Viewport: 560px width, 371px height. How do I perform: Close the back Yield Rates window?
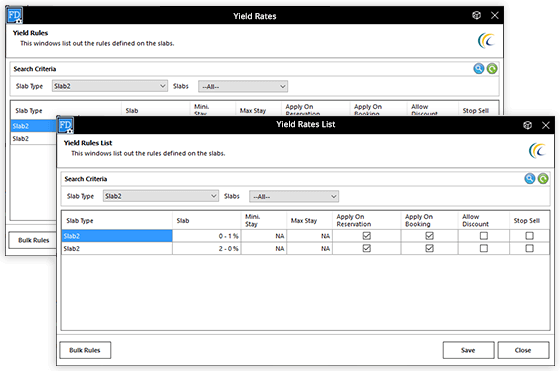coord(495,15)
